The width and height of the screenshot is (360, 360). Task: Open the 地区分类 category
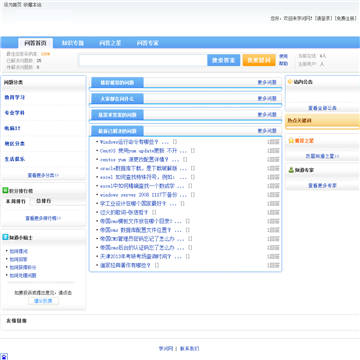(14, 144)
